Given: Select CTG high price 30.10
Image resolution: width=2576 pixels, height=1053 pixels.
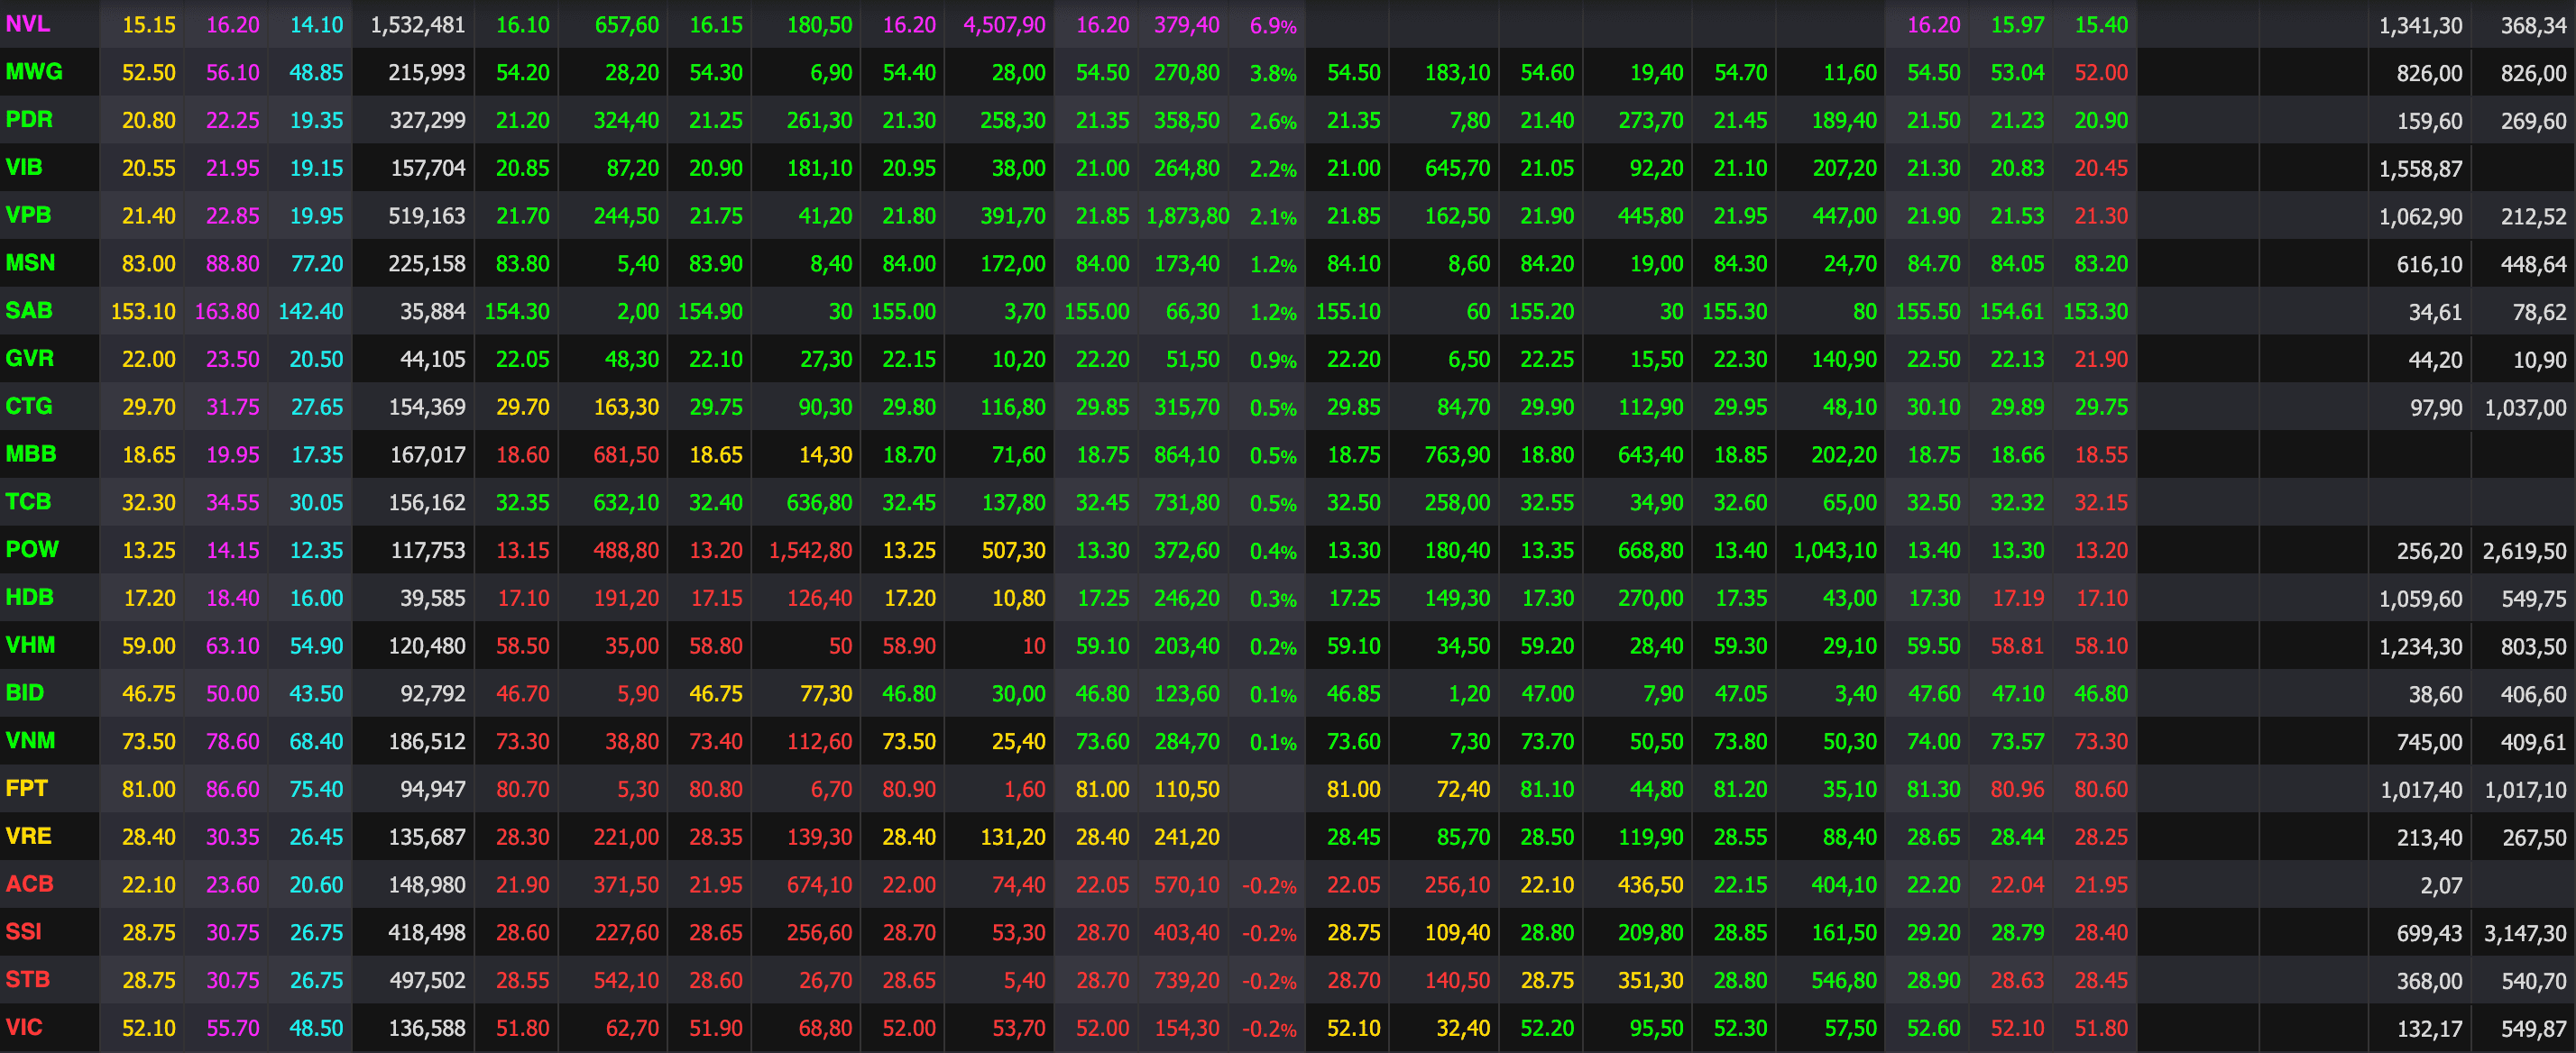Looking at the screenshot, I should (x=1934, y=407).
